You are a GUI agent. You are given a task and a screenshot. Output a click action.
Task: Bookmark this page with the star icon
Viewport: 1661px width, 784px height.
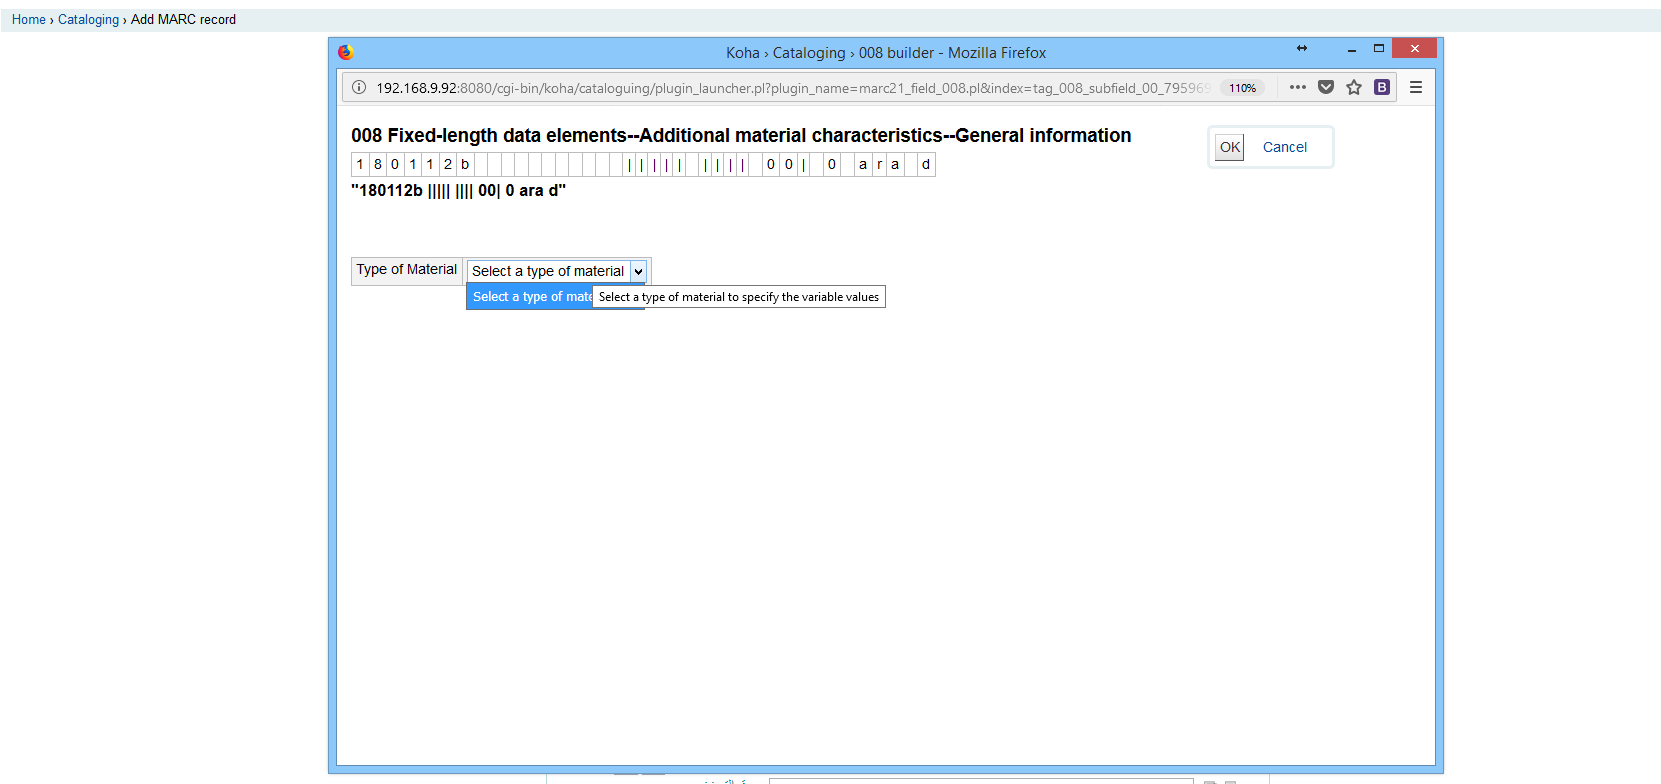pos(1354,88)
